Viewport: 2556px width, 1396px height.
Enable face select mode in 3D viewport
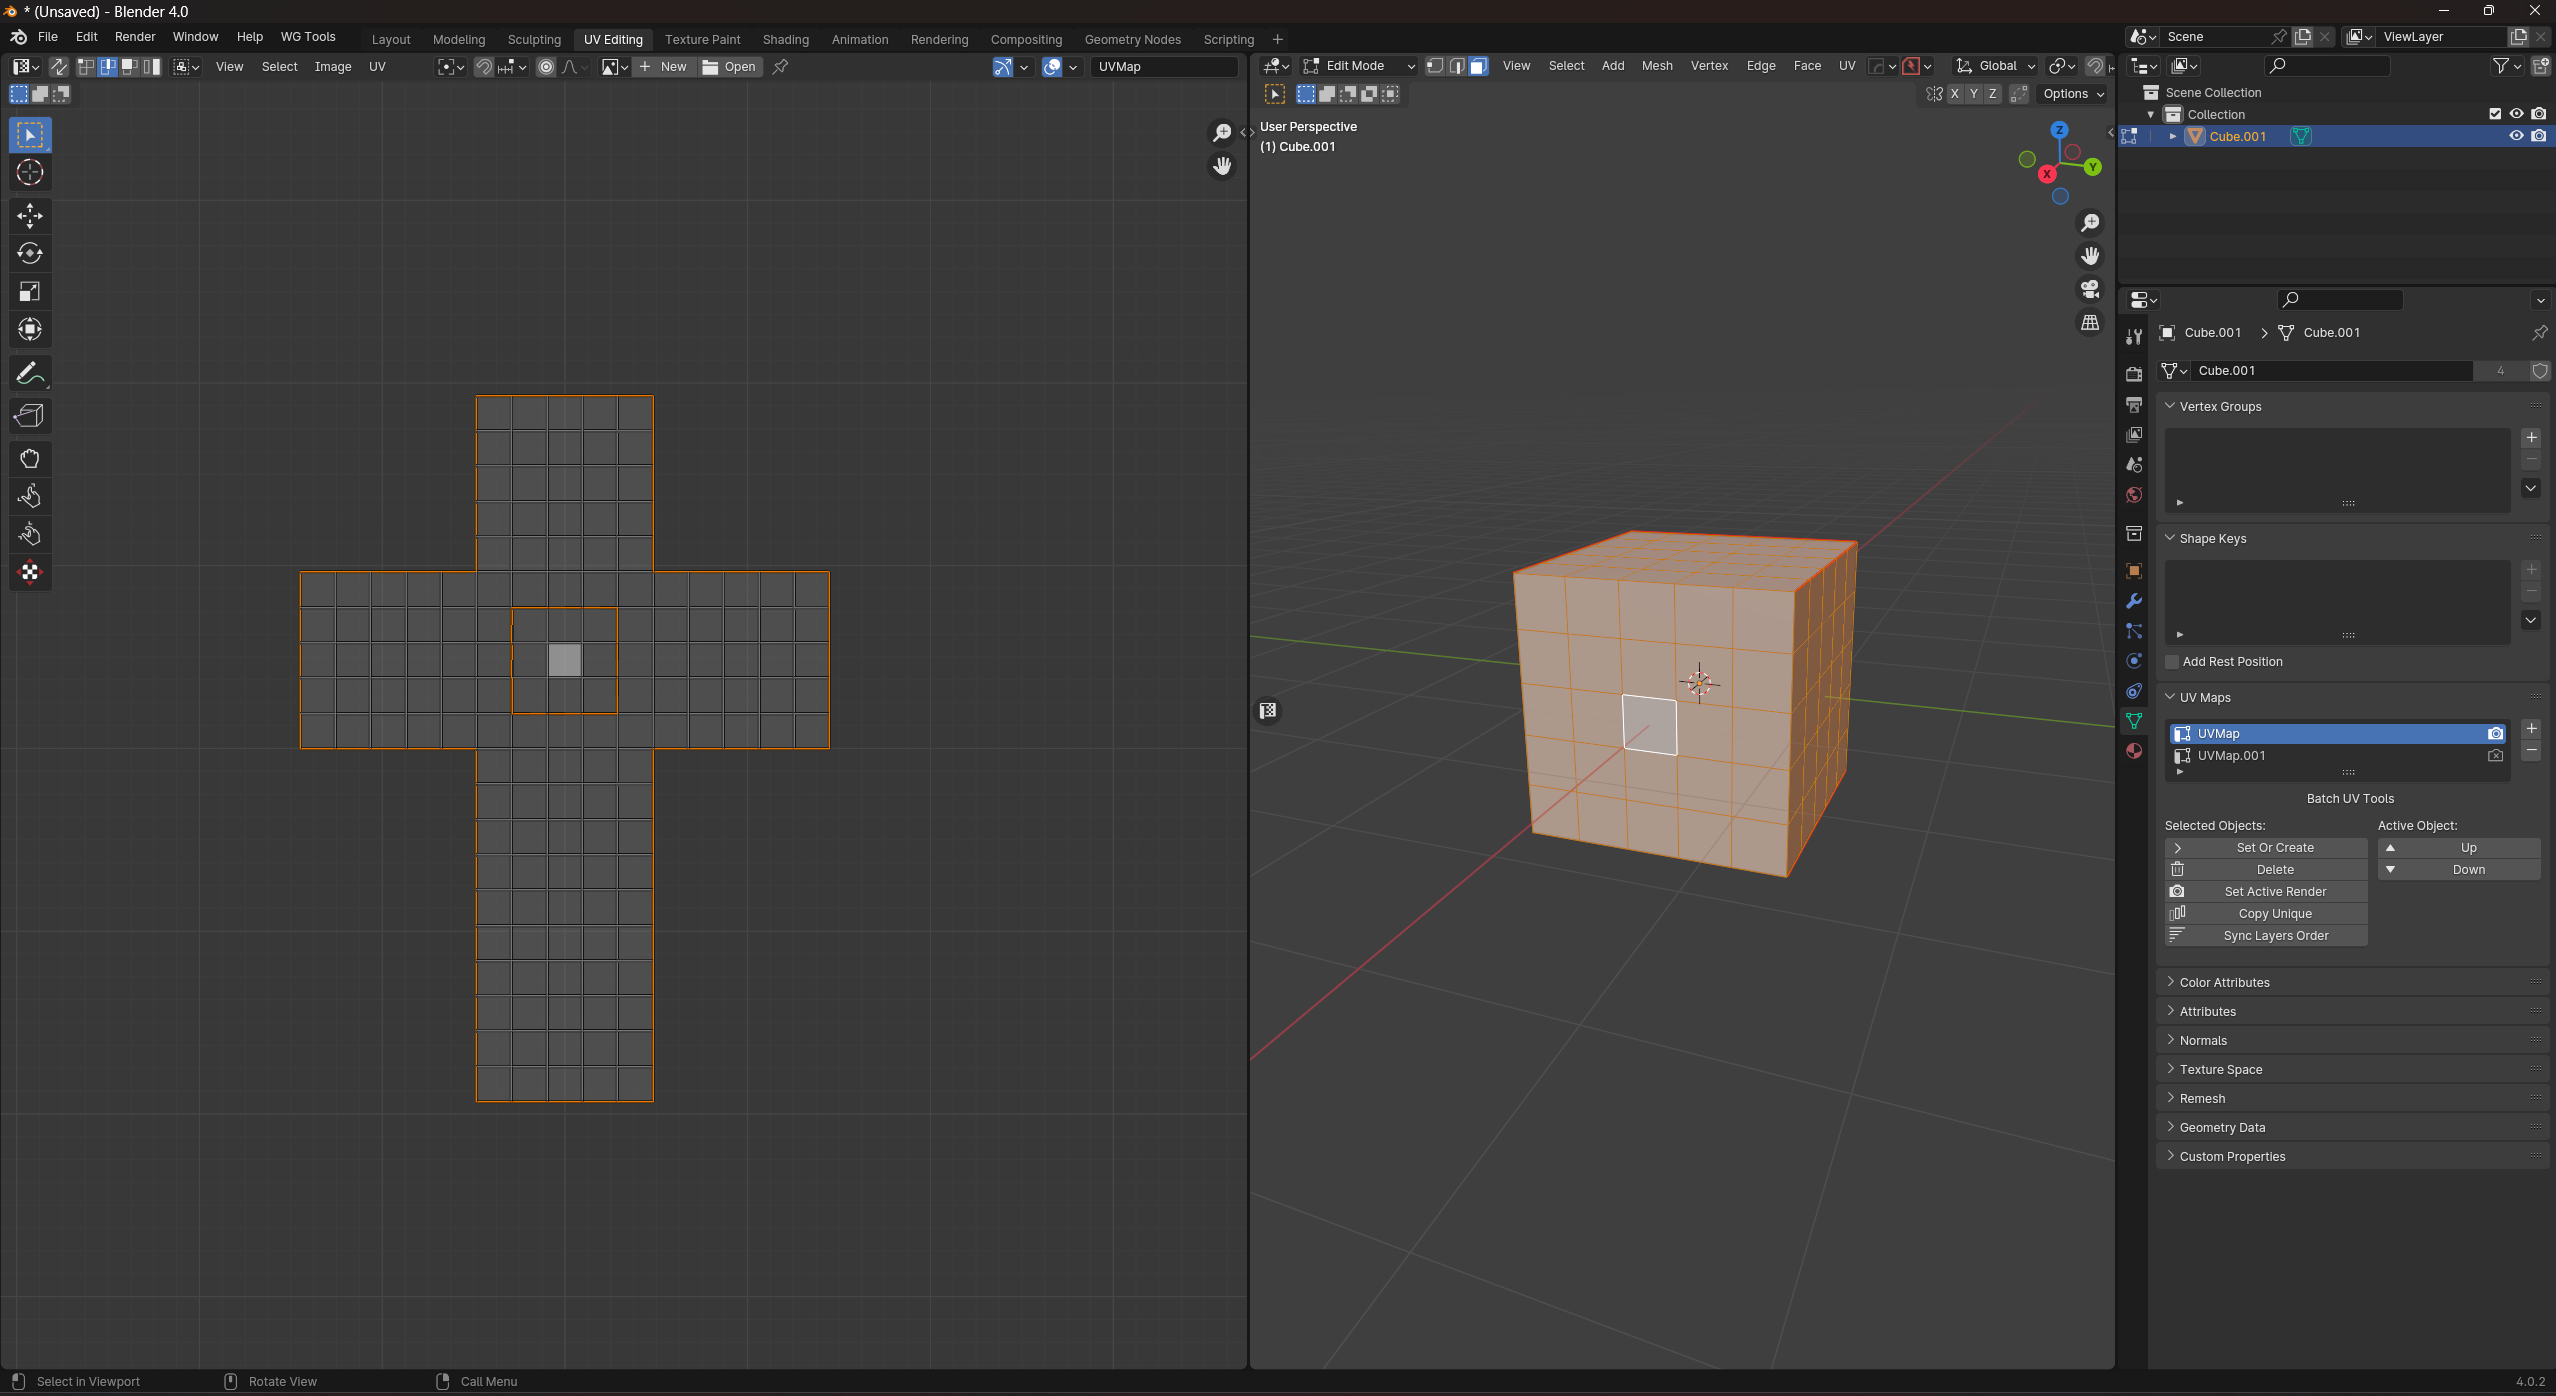[1478, 66]
